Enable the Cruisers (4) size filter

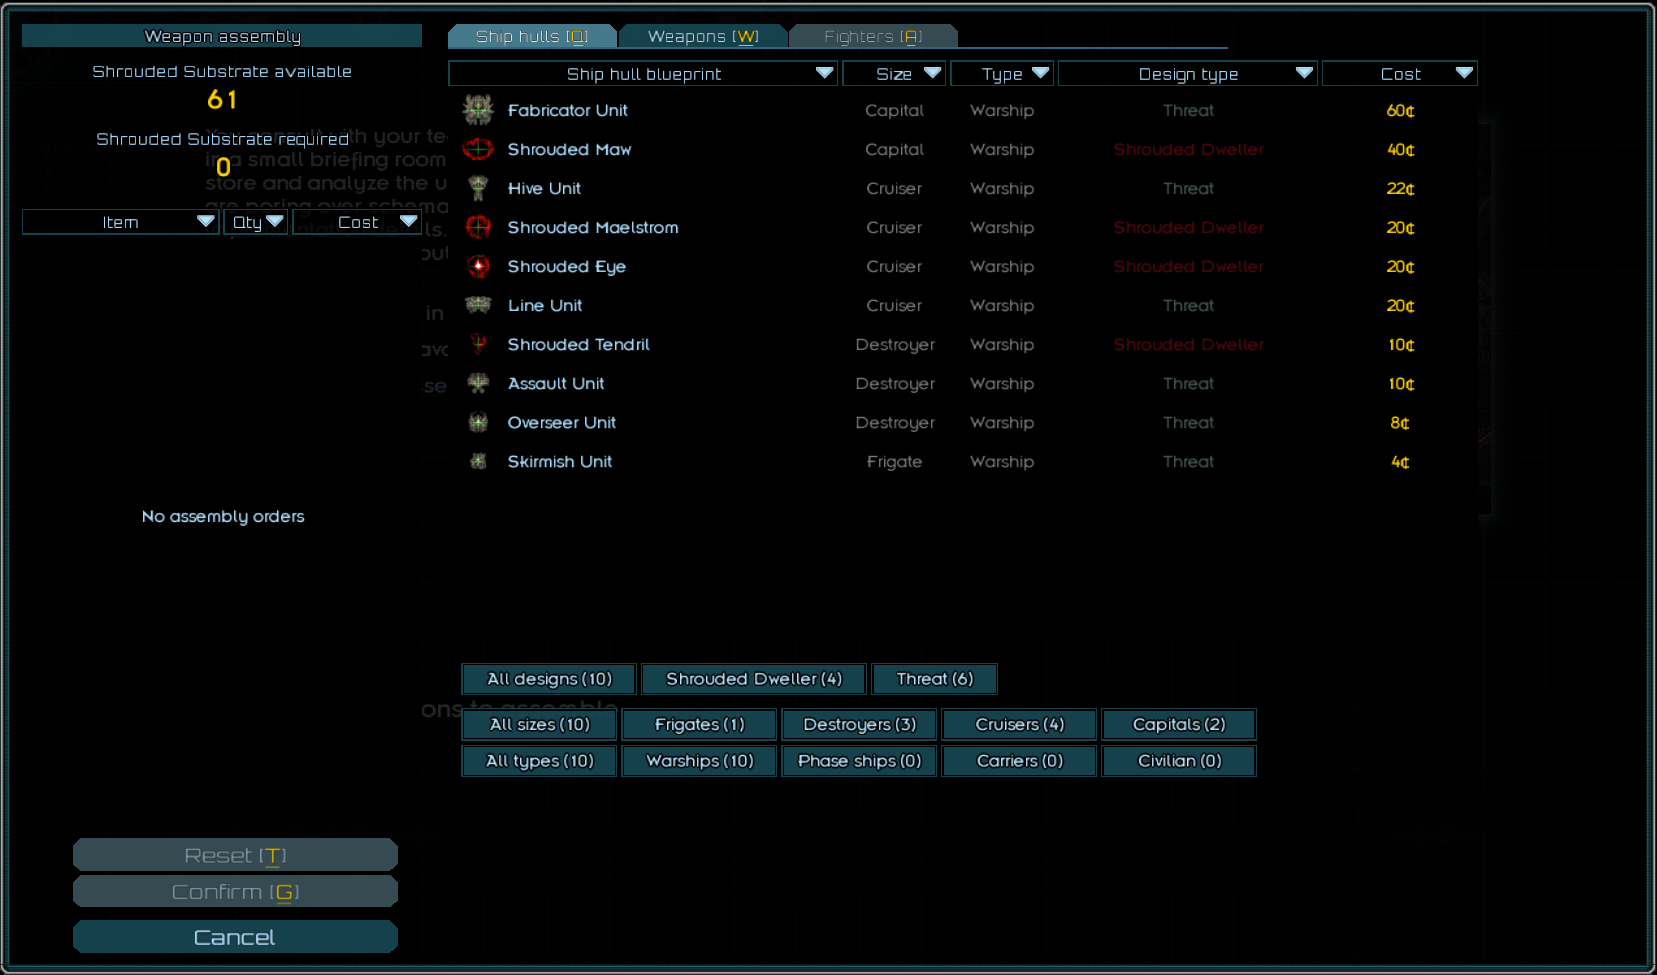pos(1019,724)
